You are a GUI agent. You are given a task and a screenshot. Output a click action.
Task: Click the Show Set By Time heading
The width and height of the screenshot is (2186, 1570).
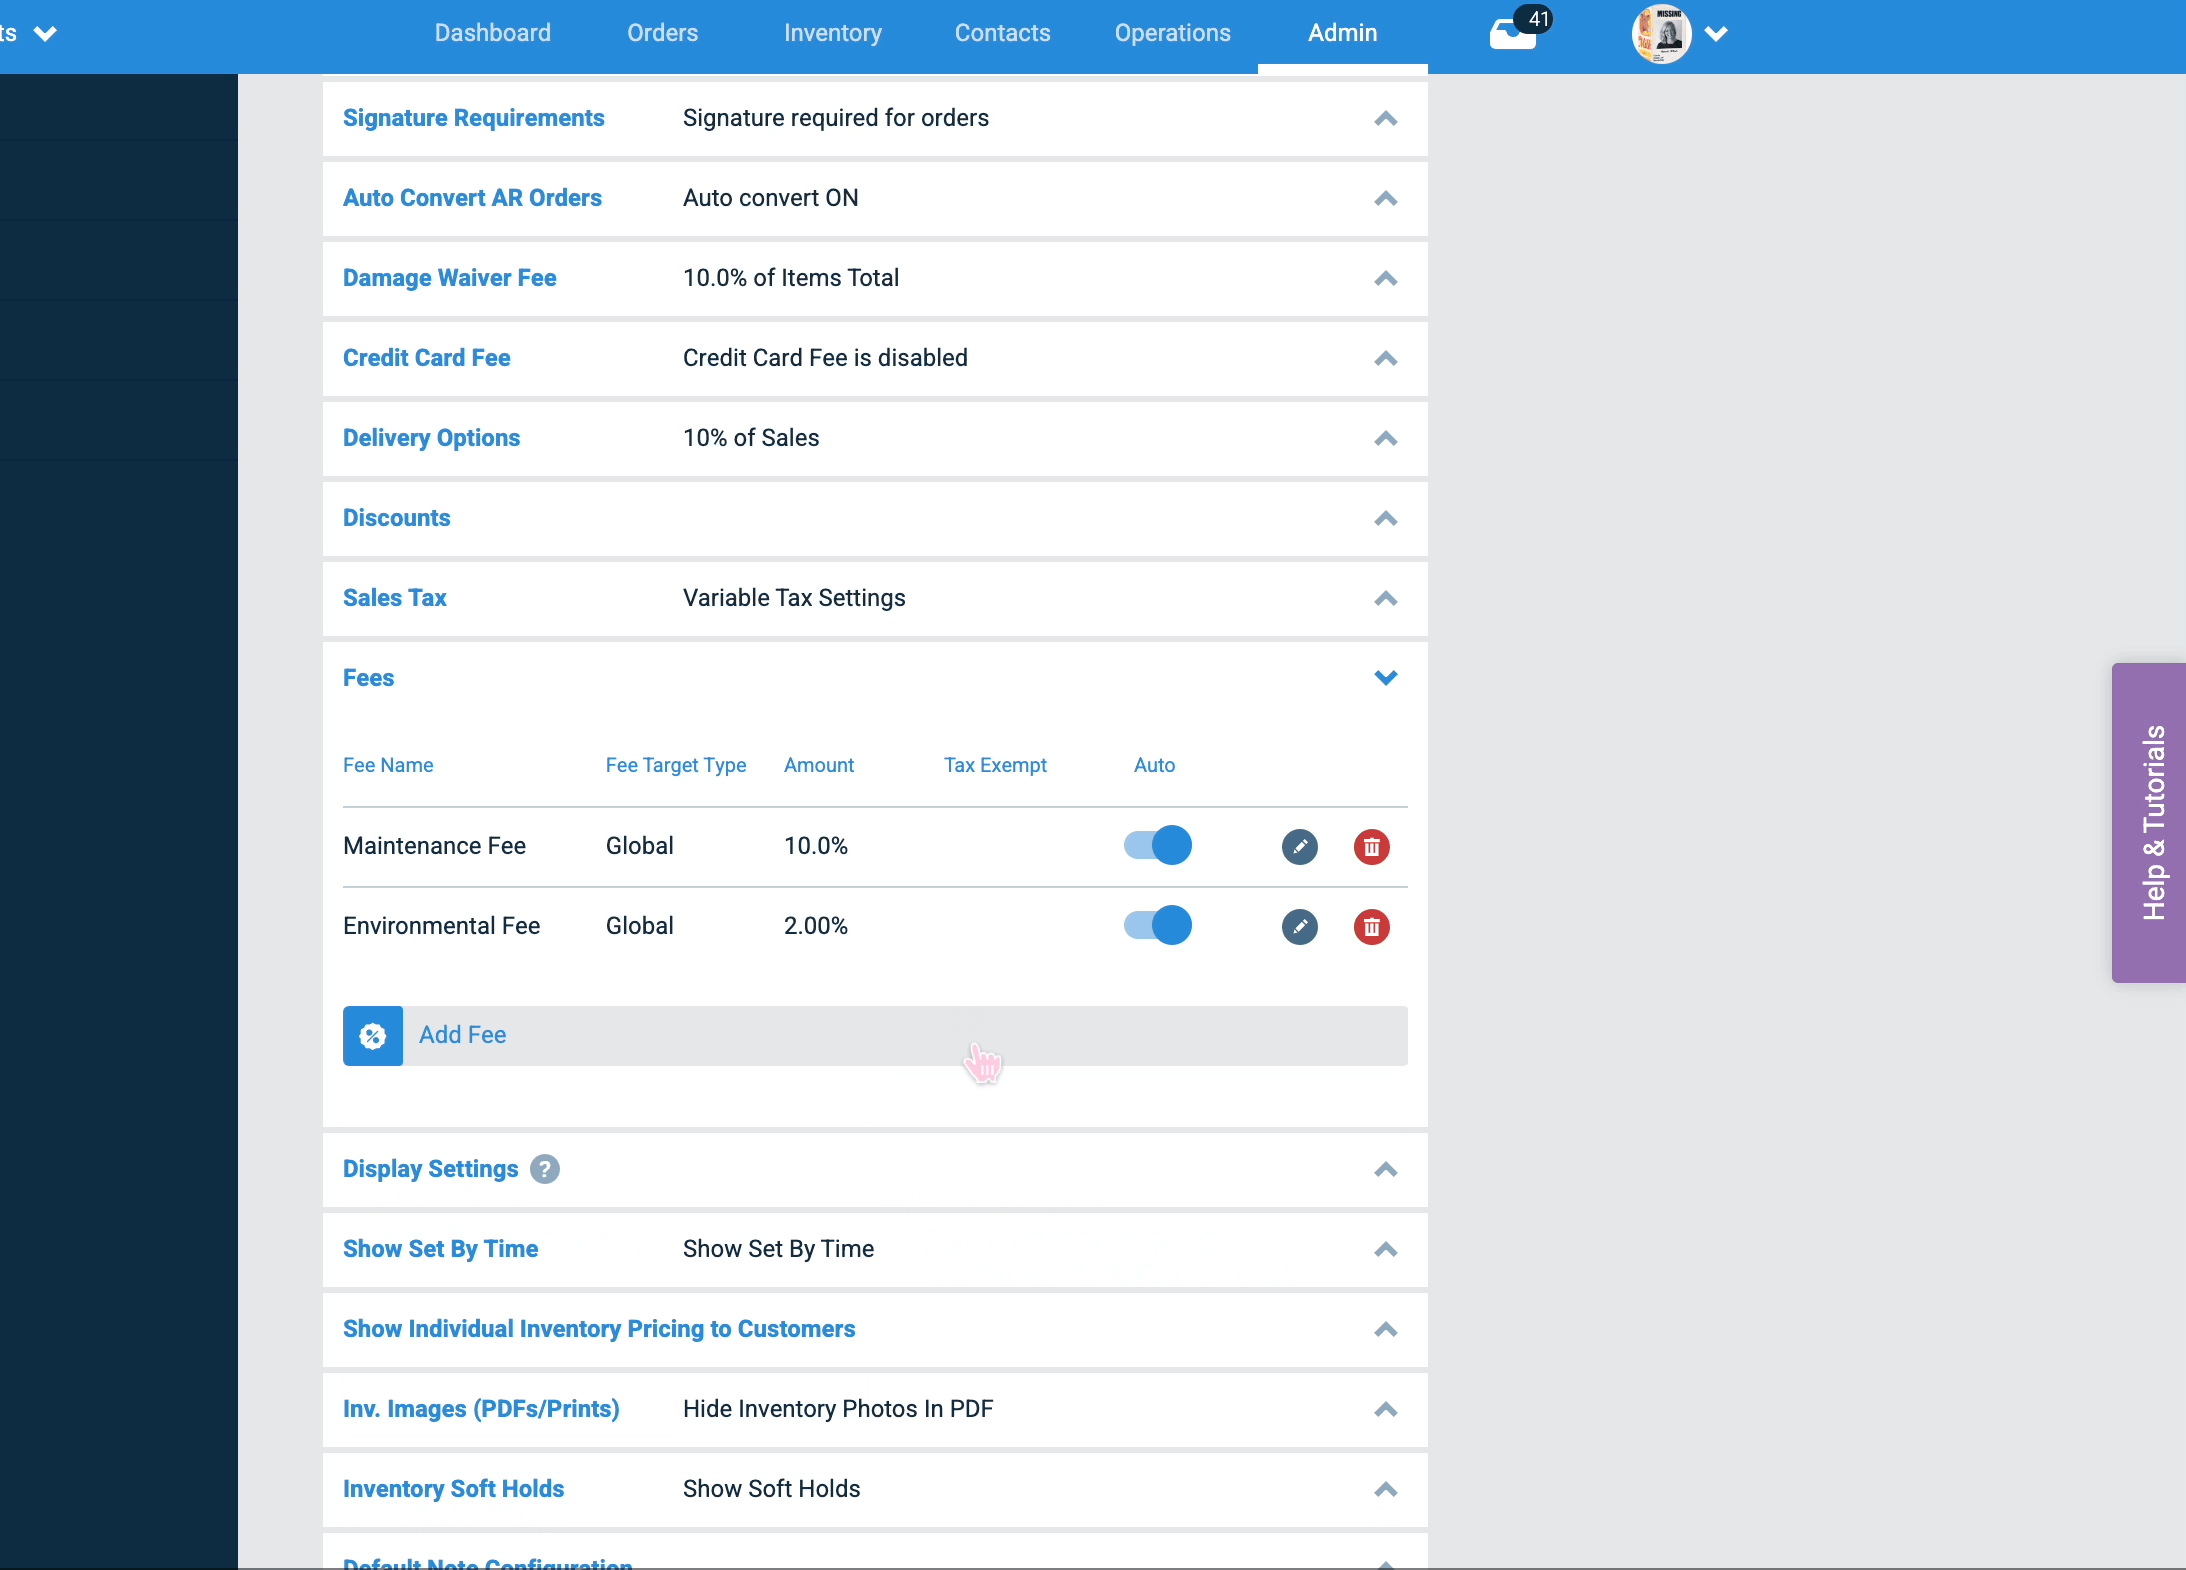point(441,1249)
